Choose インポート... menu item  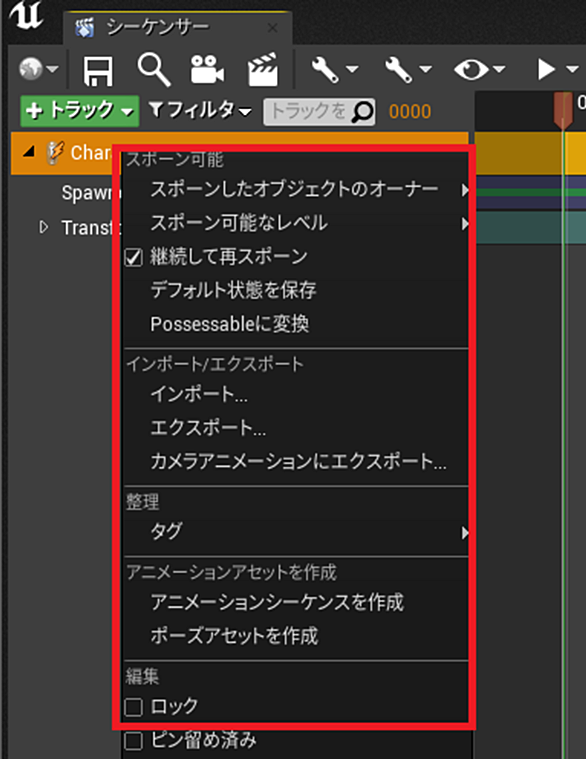pyautogui.click(x=296, y=394)
